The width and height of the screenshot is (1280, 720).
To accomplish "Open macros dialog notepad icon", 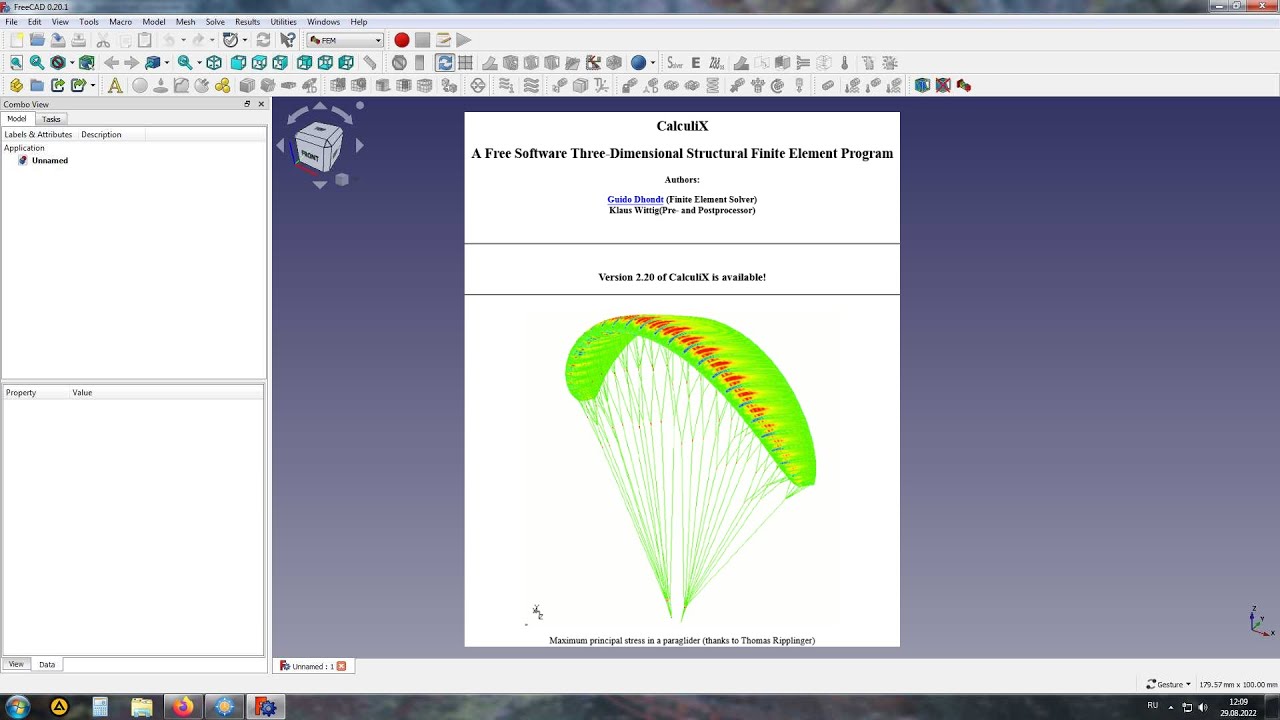I will point(443,40).
